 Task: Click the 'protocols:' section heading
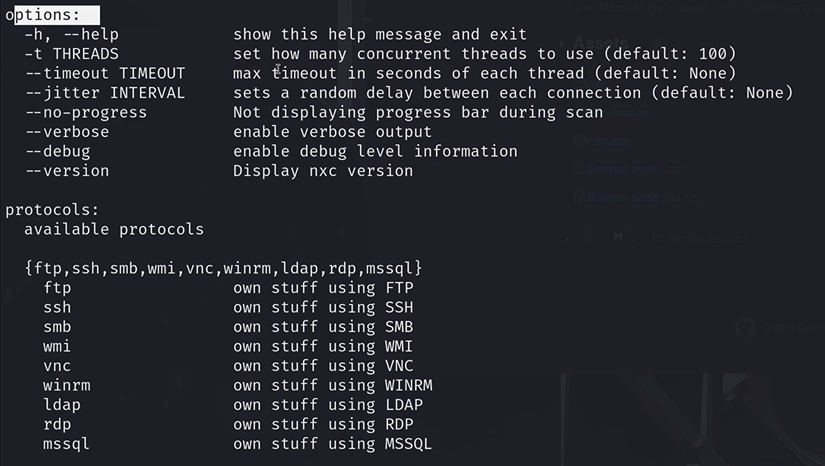52,210
